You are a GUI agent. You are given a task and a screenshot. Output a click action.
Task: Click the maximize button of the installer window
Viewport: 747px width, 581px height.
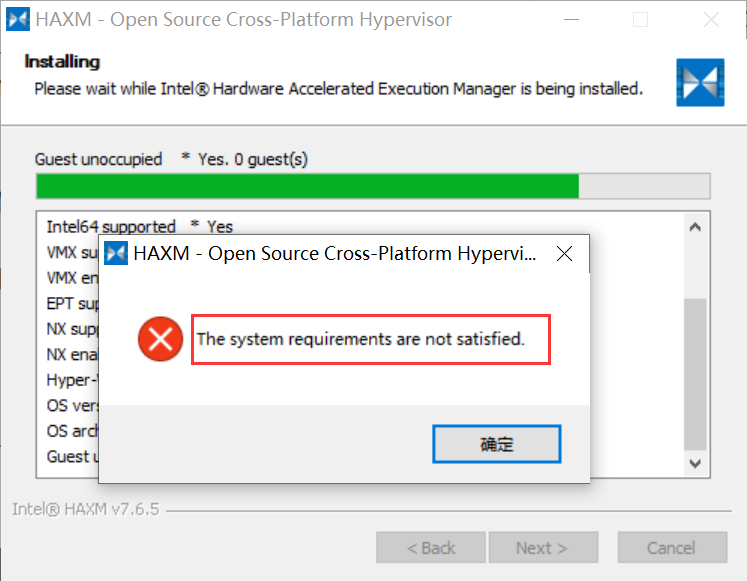[x=640, y=20]
